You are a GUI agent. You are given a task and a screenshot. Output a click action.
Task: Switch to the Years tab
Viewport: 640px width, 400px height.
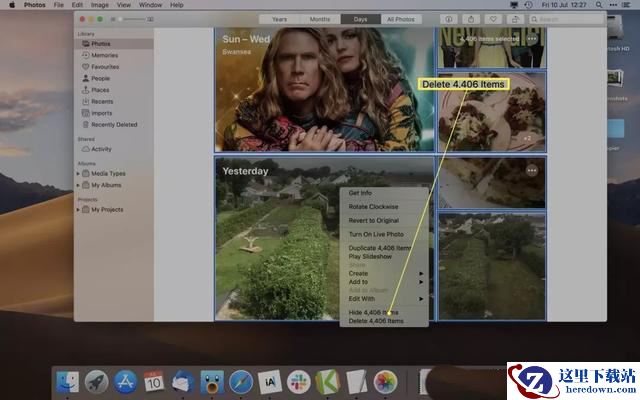pos(279,19)
